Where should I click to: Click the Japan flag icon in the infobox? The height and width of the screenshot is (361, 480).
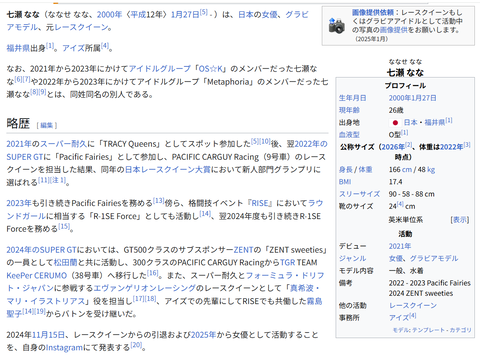tap(395, 123)
